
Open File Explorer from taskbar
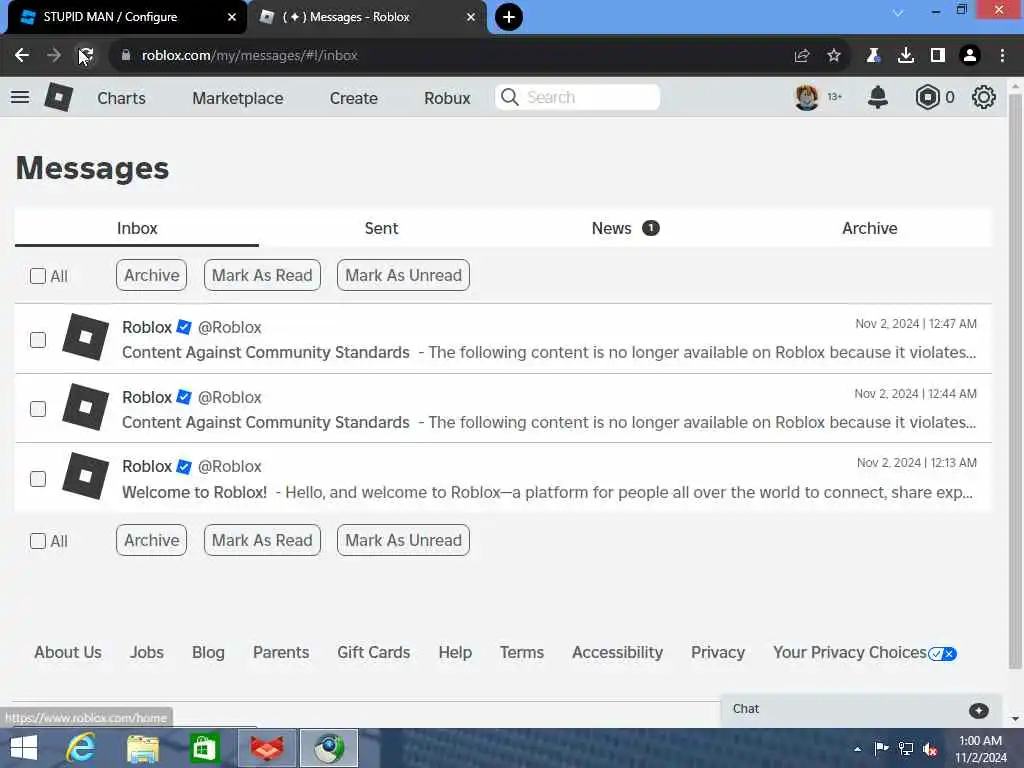(x=143, y=748)
